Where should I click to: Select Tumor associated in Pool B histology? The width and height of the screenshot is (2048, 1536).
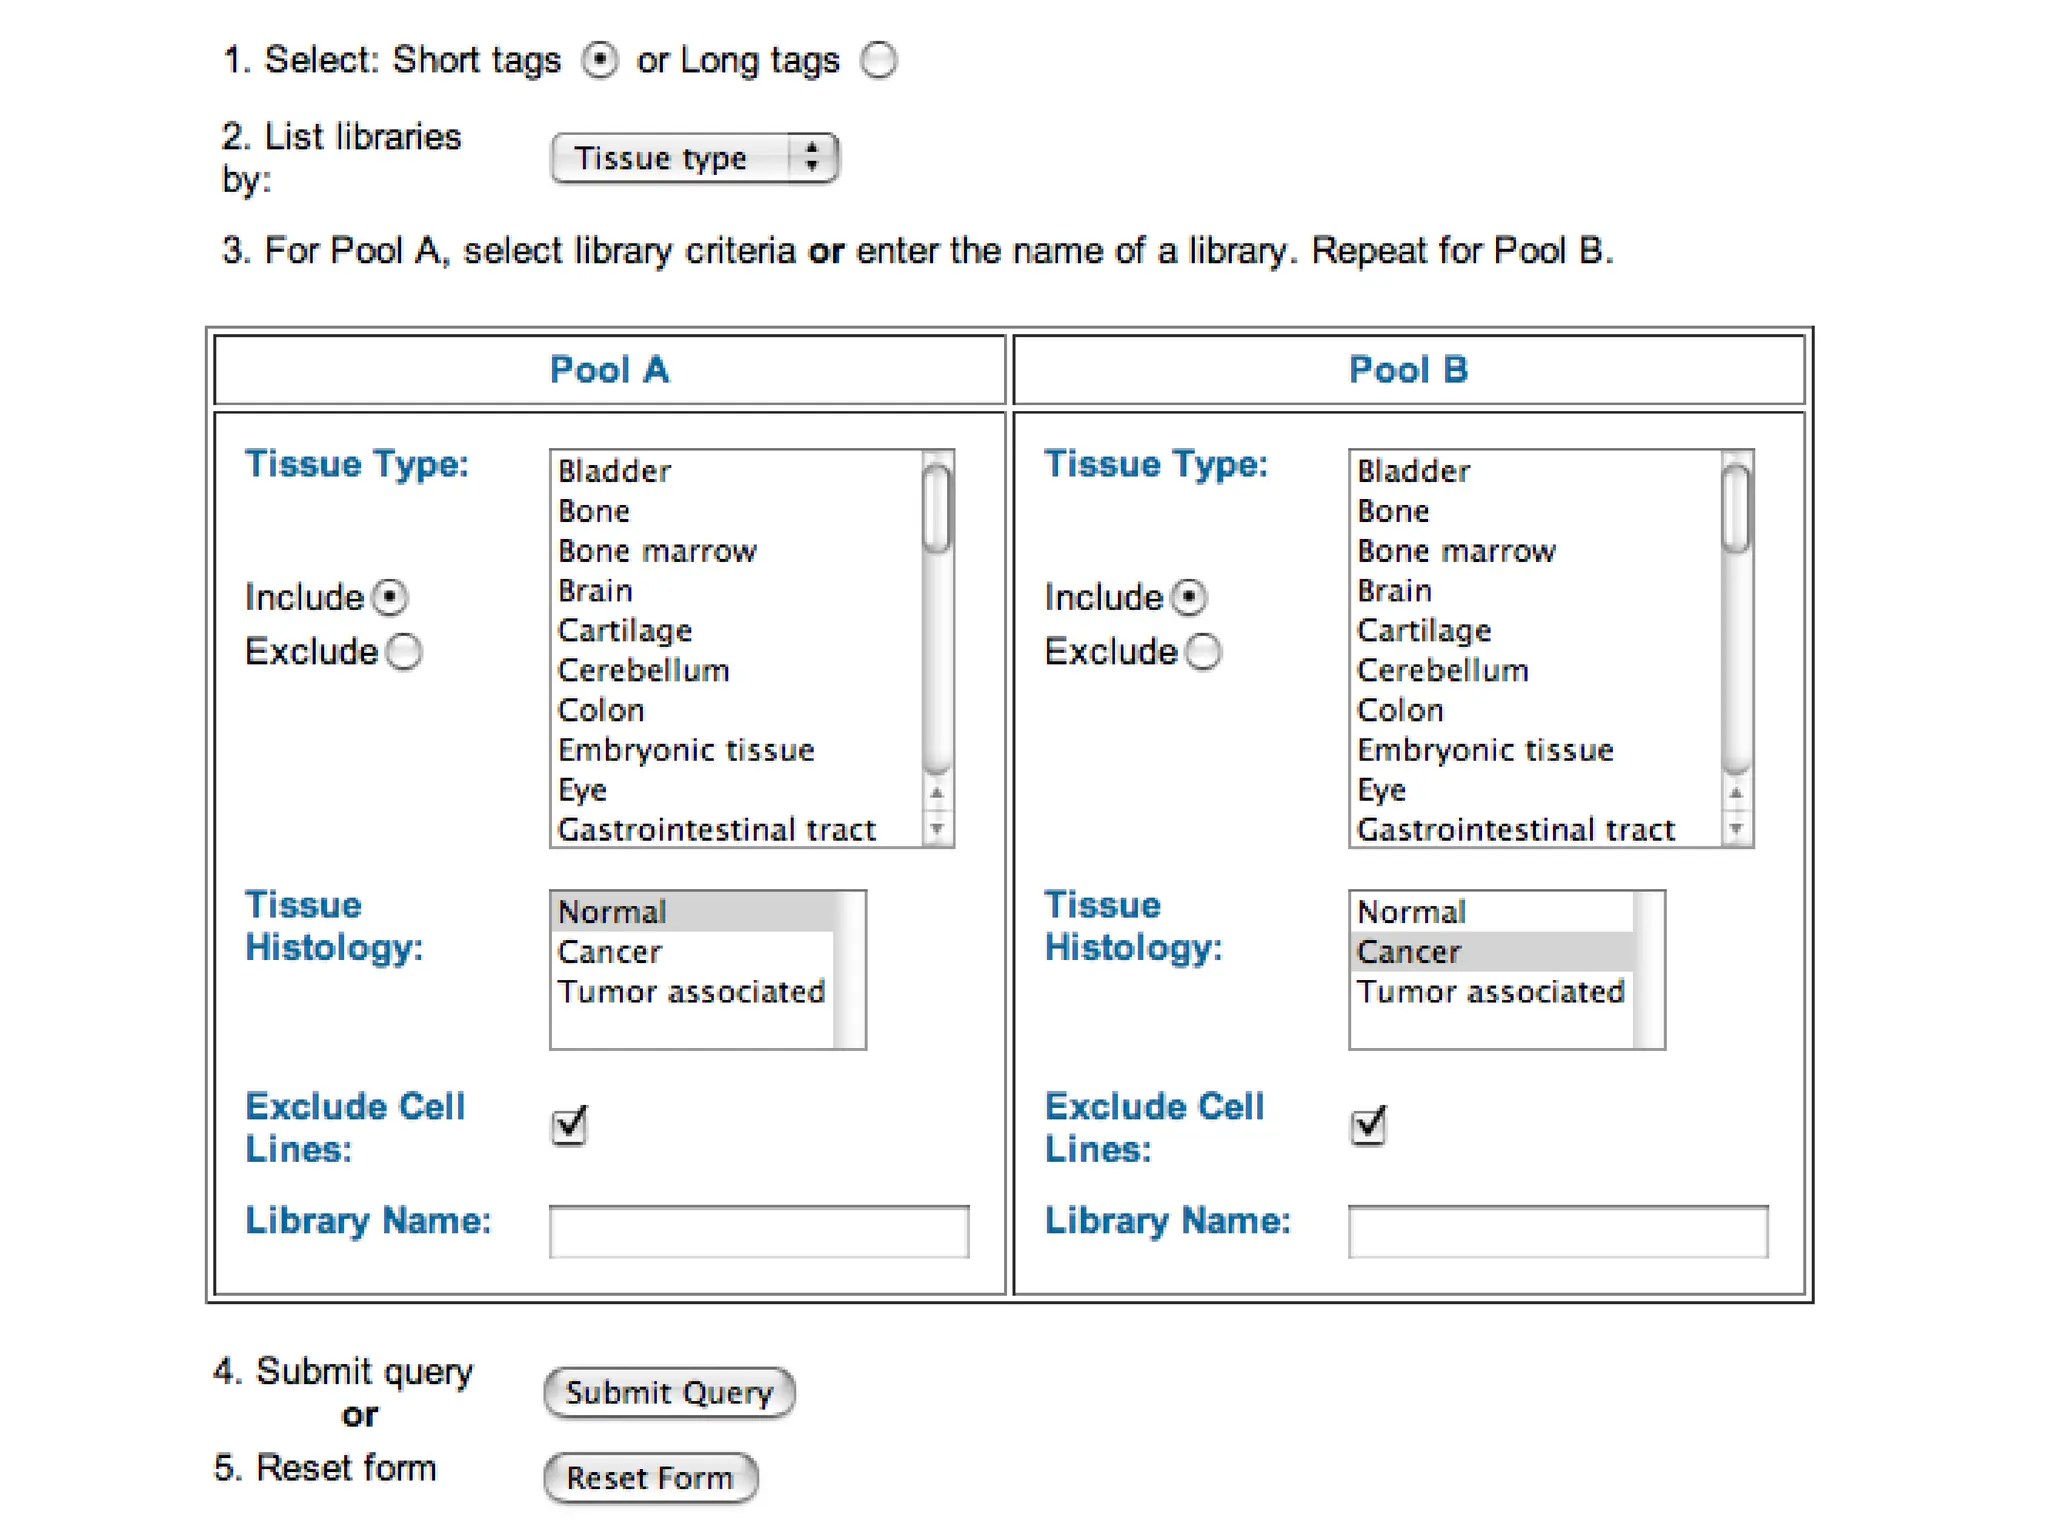(x=1490, y=992)
